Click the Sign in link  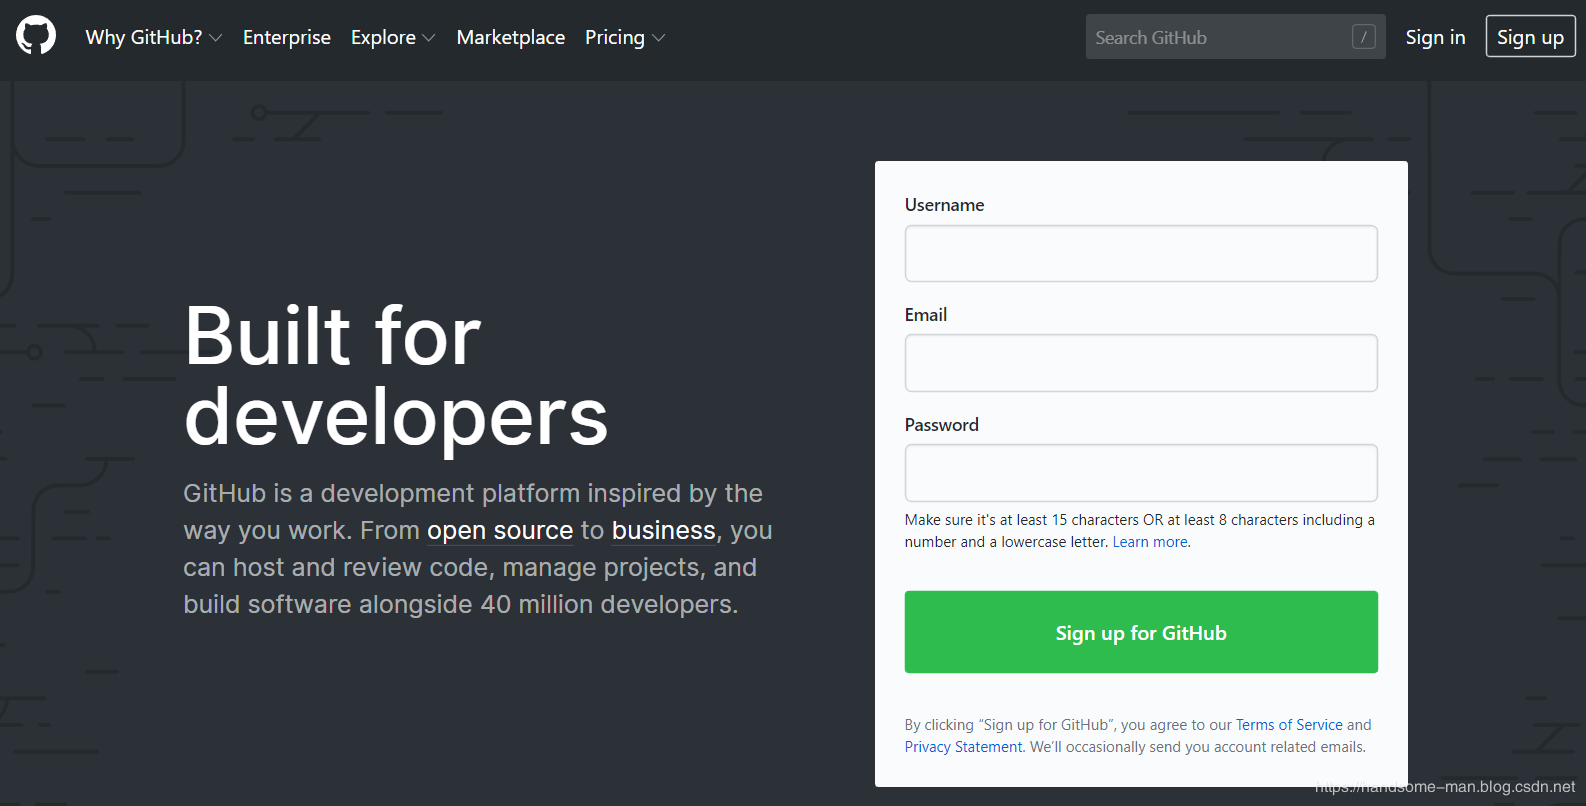click(x=1435, y=37)
